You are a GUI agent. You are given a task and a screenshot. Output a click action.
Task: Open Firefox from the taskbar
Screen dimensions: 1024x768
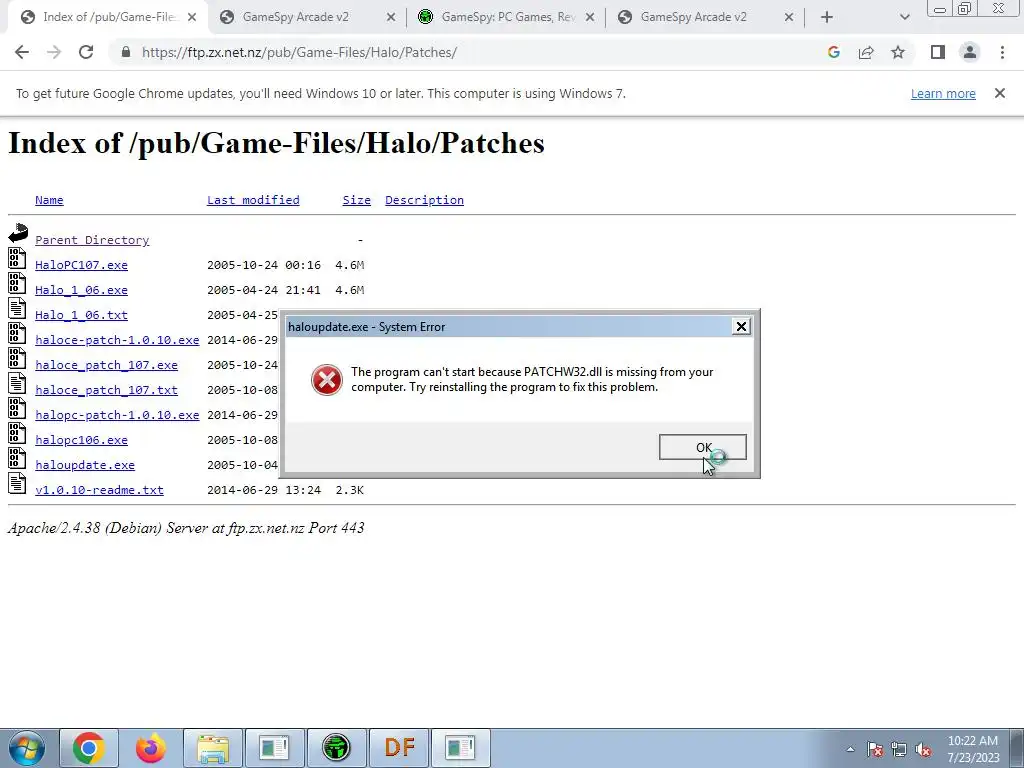151,748
